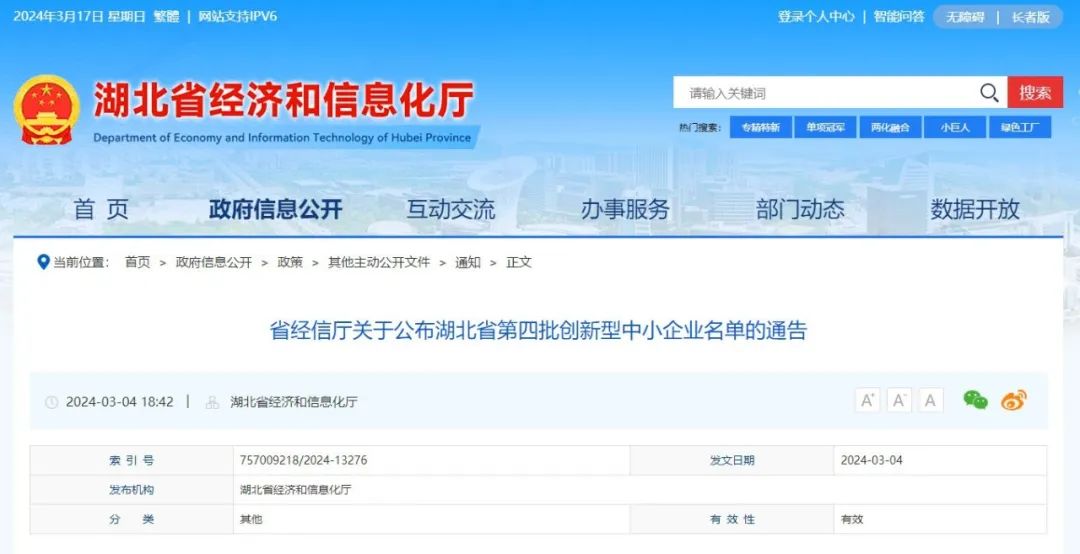The image size is (1080, 554).
Task: Toggle 长者版 elderly-friendly mode
Action: pos(1030,17)
